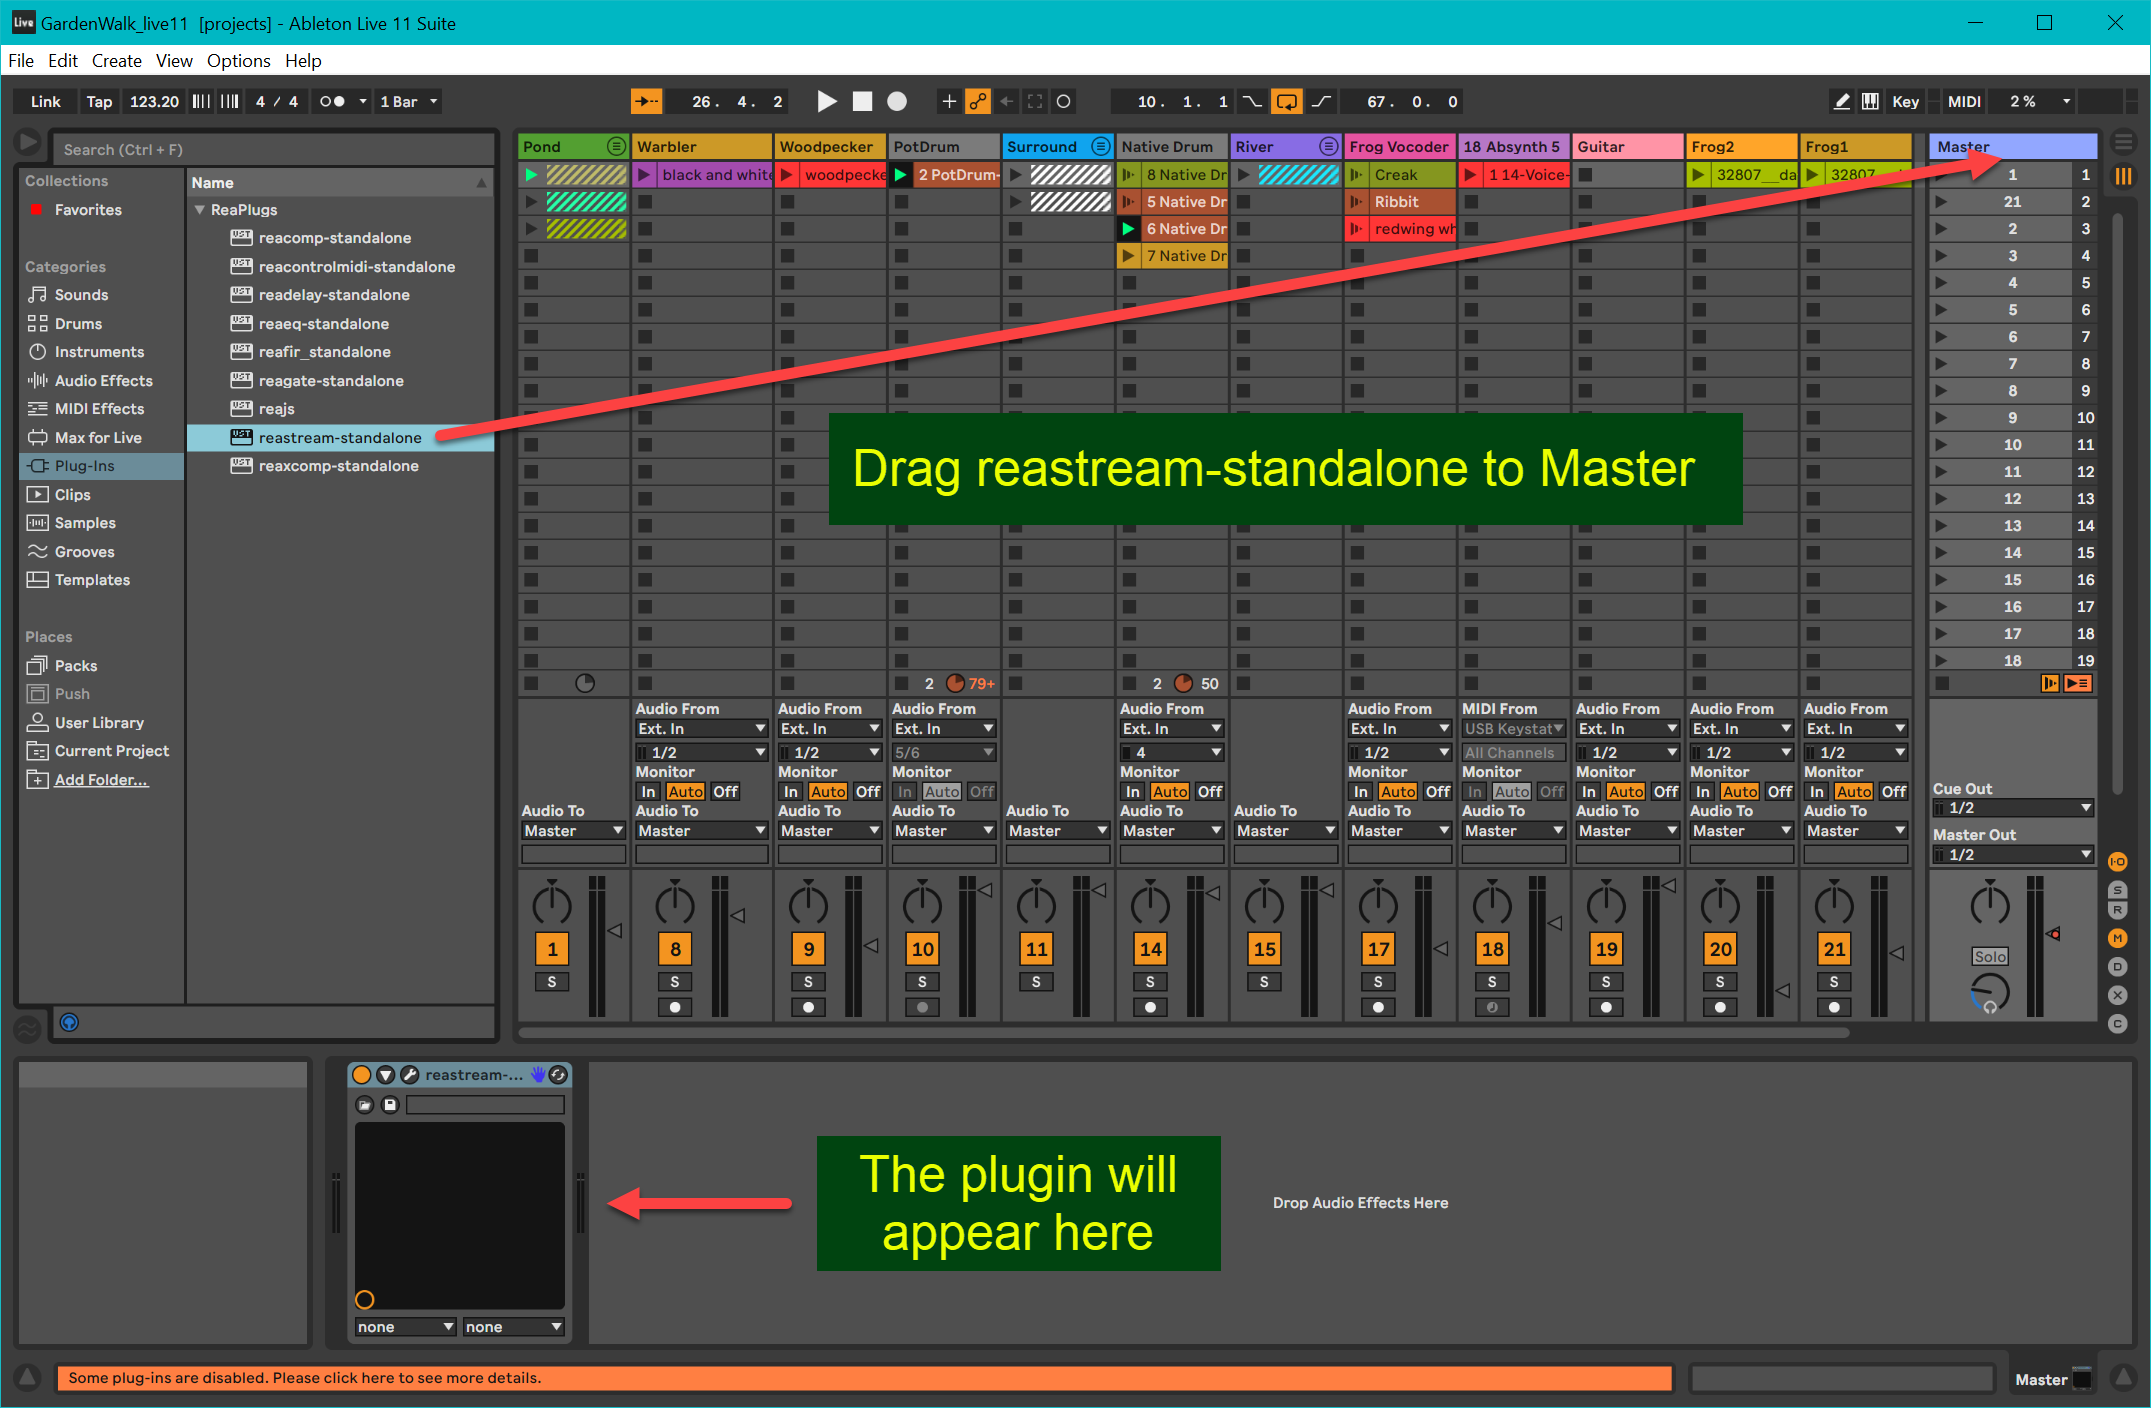Open Warbler's Audio To Master dropdown
The image size is (2151, 1408).
(x=701, y=831)
